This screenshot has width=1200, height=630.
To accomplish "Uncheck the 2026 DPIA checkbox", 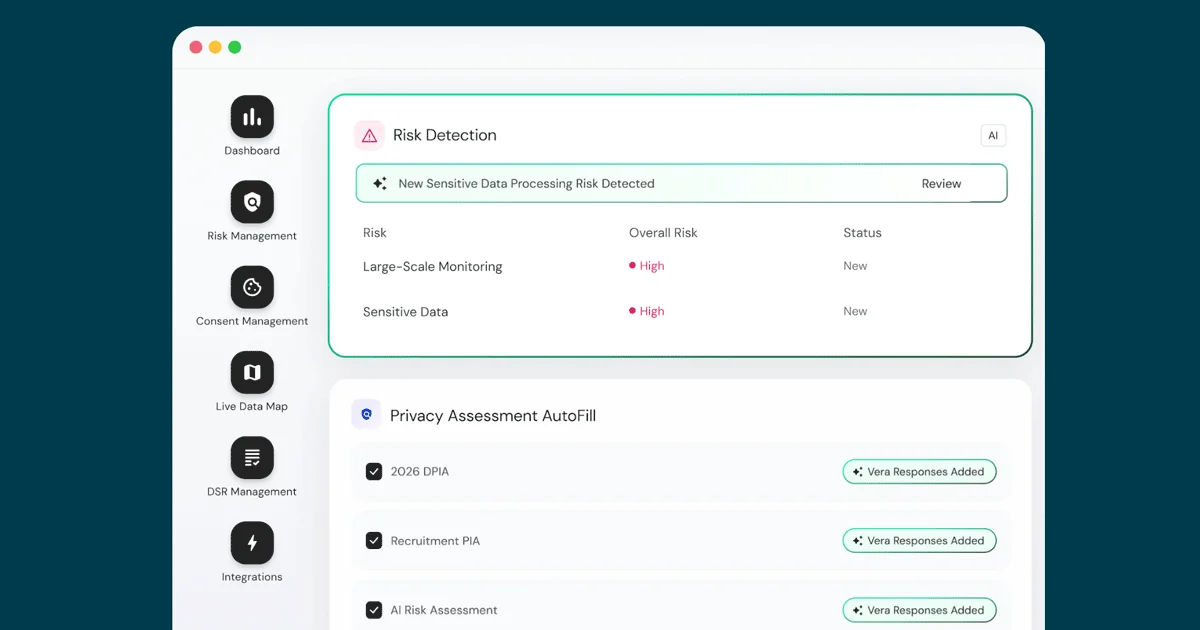I will point(373,470).
